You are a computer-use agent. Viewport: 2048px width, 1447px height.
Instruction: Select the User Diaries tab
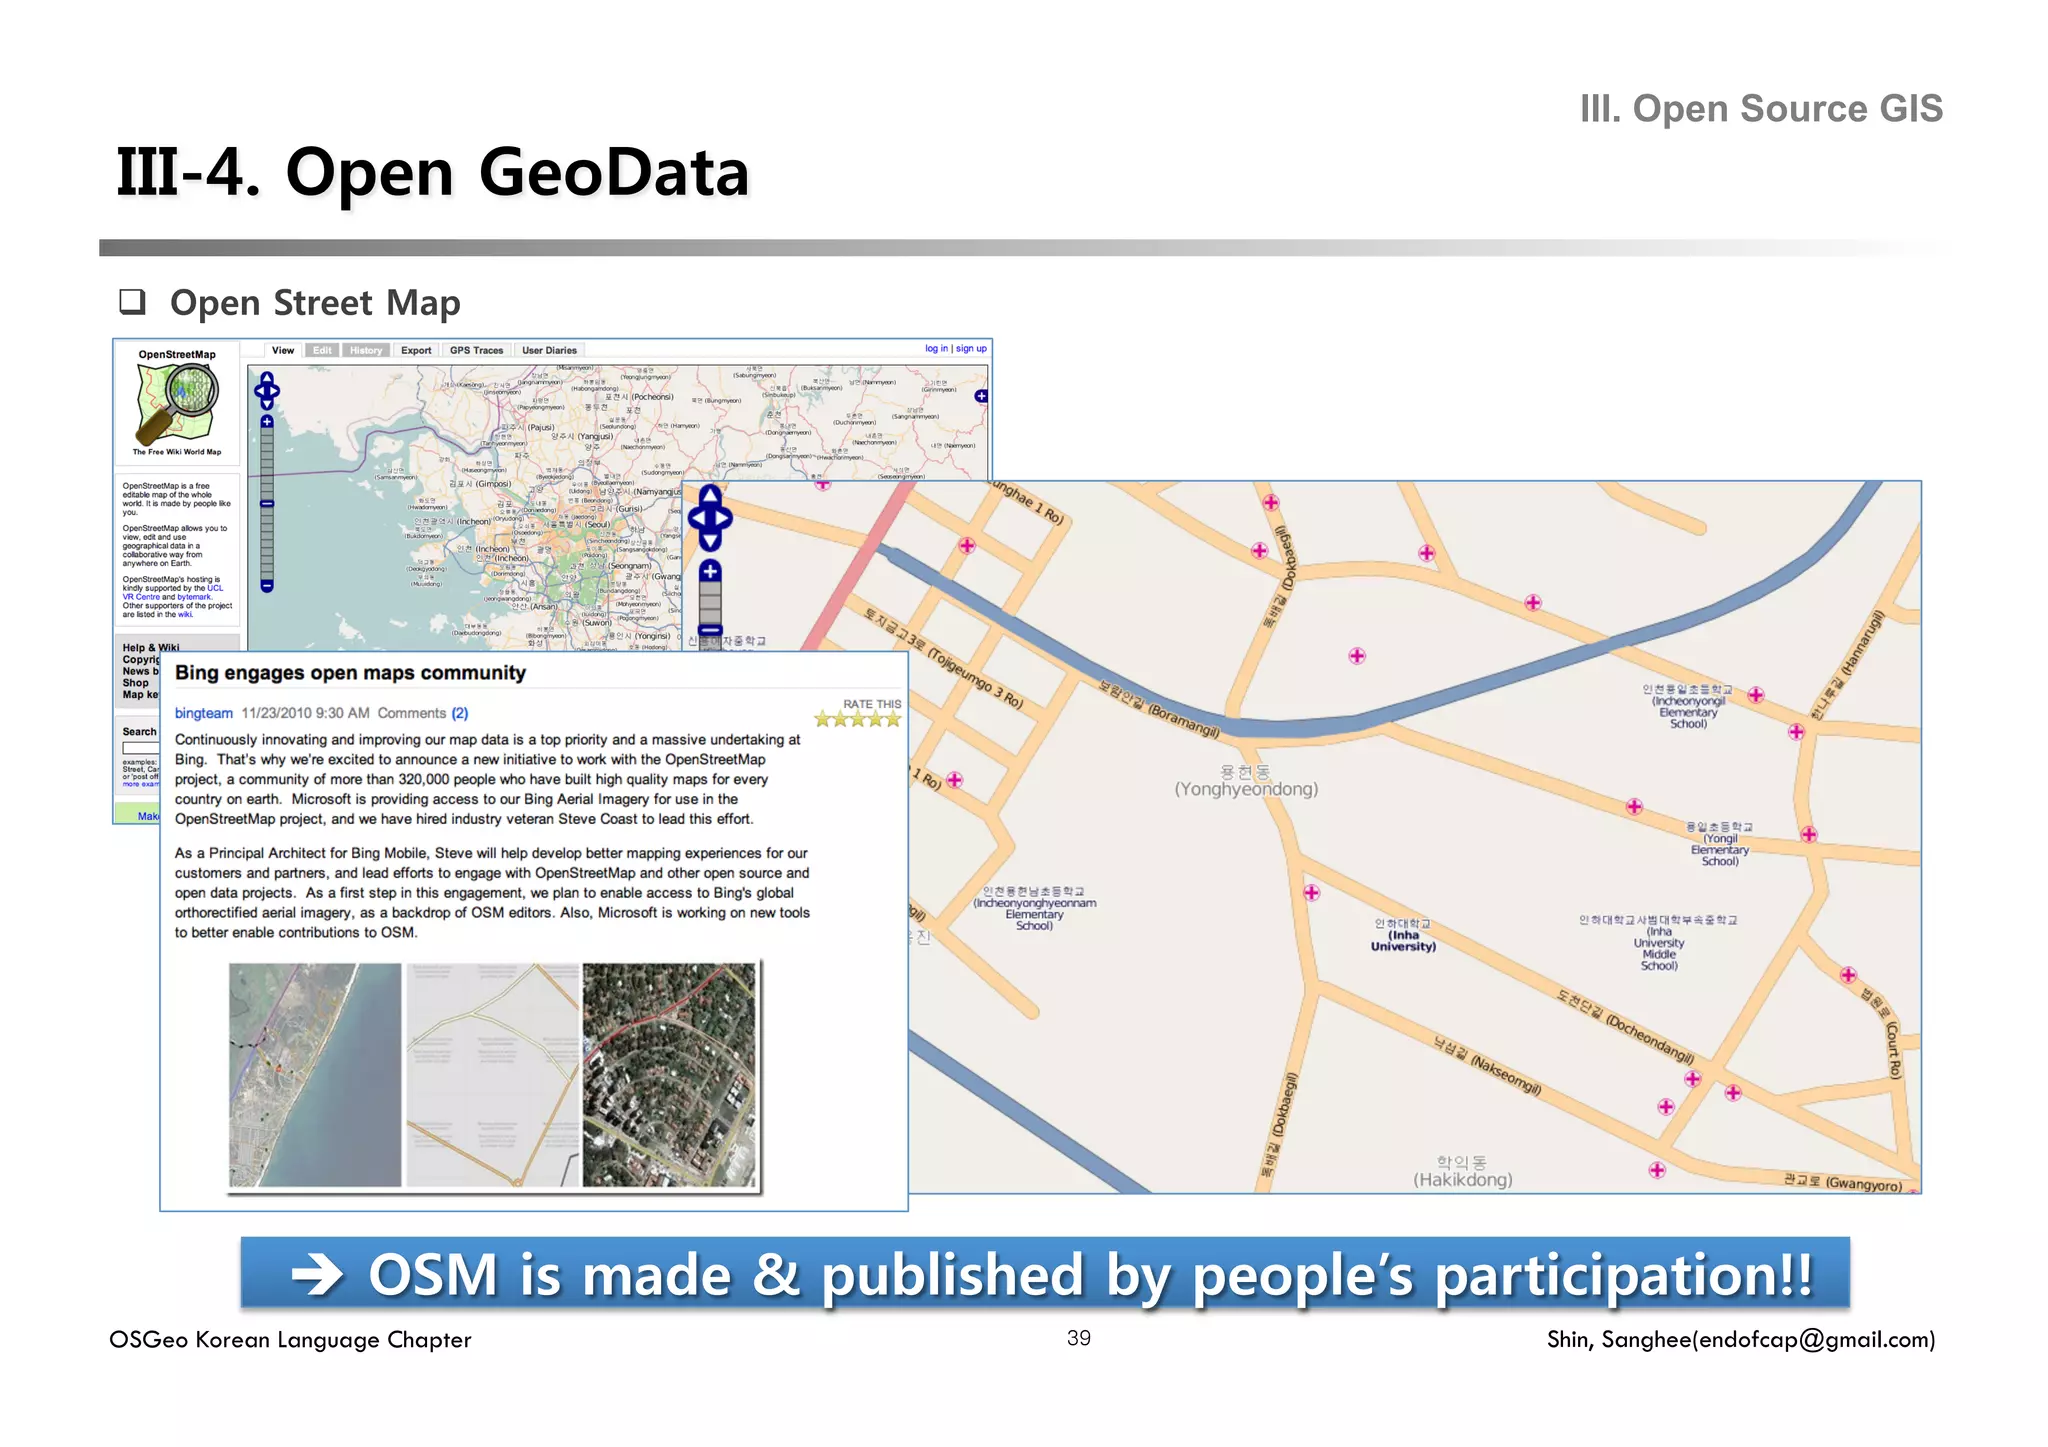point(549,351)
